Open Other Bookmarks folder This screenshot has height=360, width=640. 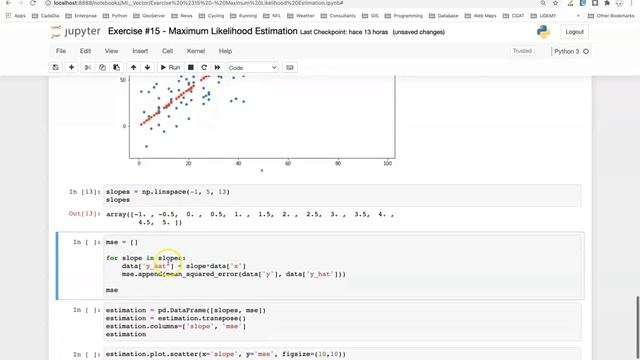[x=611, y=16]
